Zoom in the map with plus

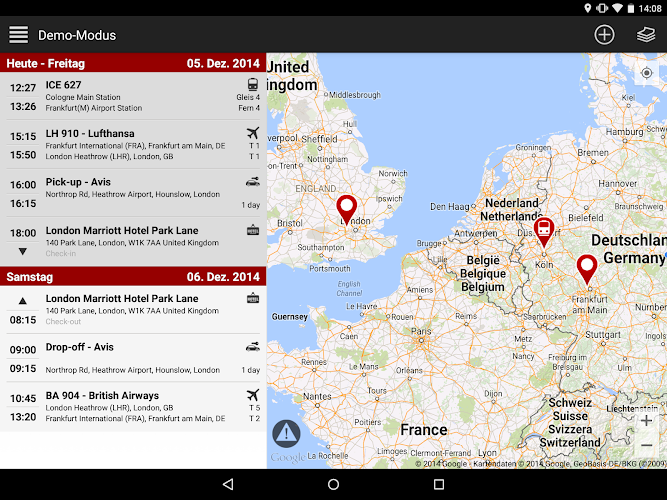[x=646, y=421]
